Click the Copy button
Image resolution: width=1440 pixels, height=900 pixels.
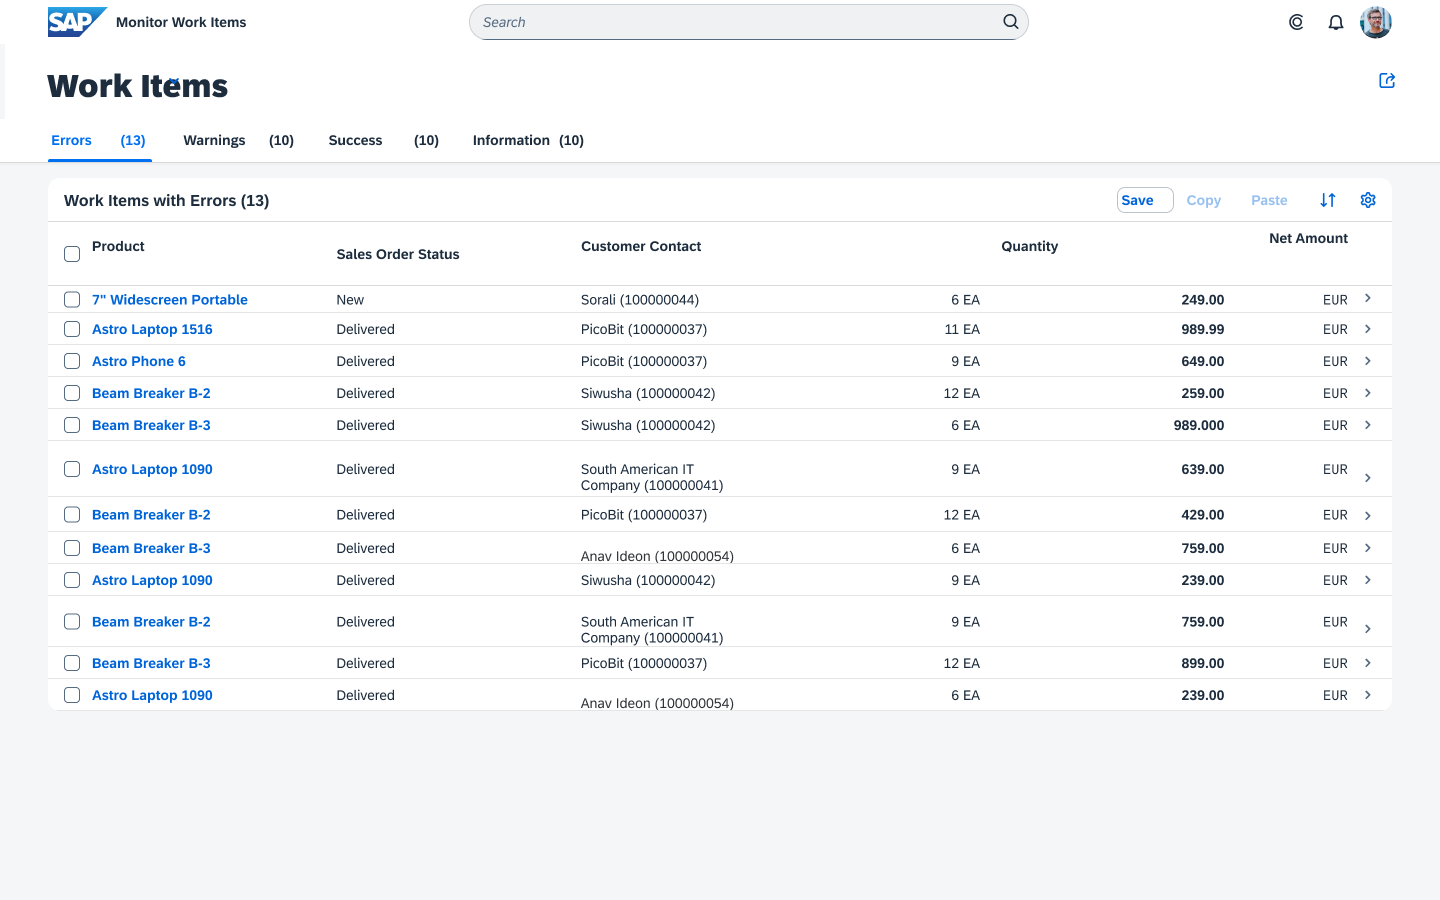click(1204, 200)
